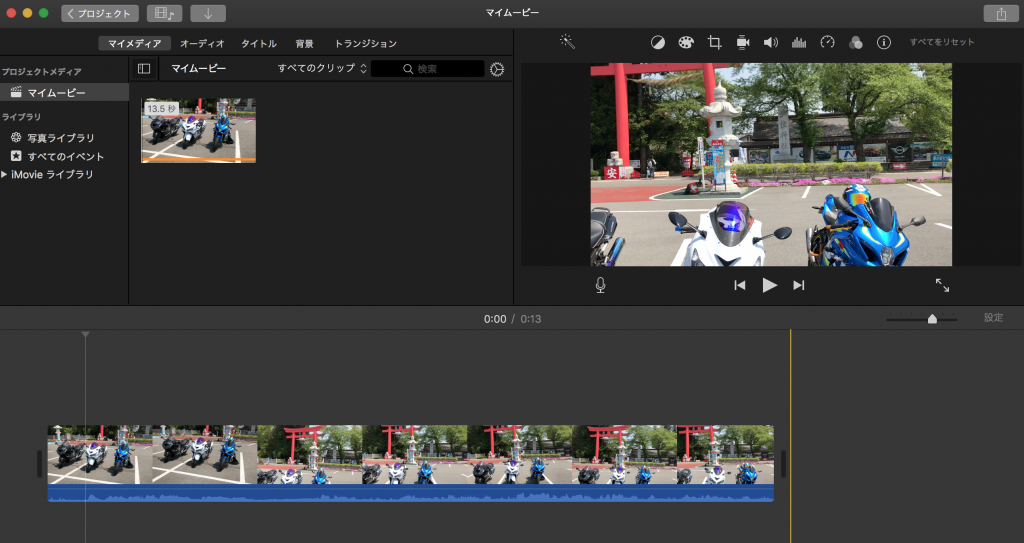
Task: Click the ライブラリ section label
Action: (21, 117)
